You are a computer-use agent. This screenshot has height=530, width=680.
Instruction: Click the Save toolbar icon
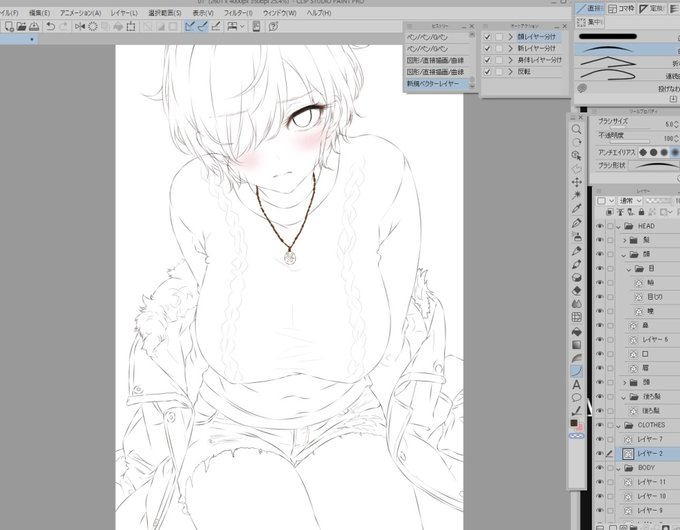(x=34, y=26)
